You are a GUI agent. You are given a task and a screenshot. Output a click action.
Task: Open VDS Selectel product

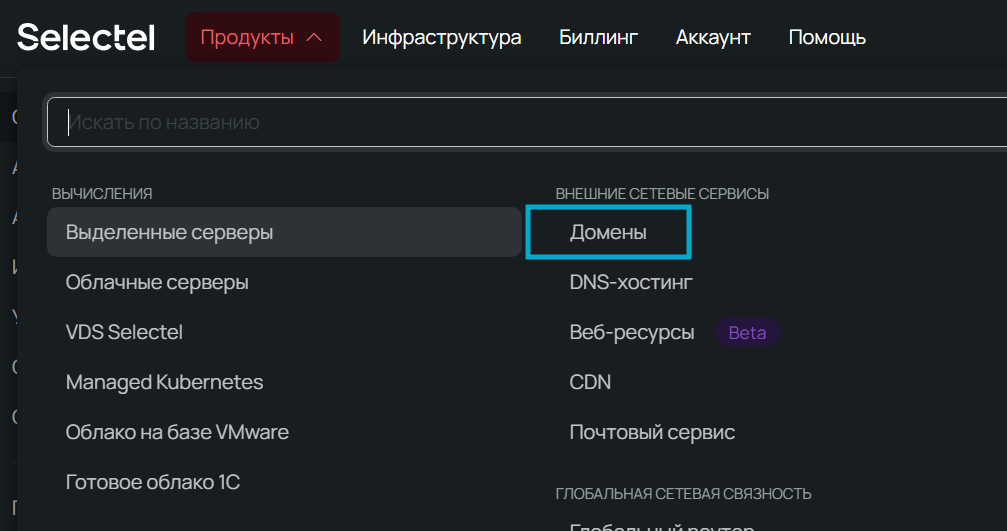(x=124, y=332)
